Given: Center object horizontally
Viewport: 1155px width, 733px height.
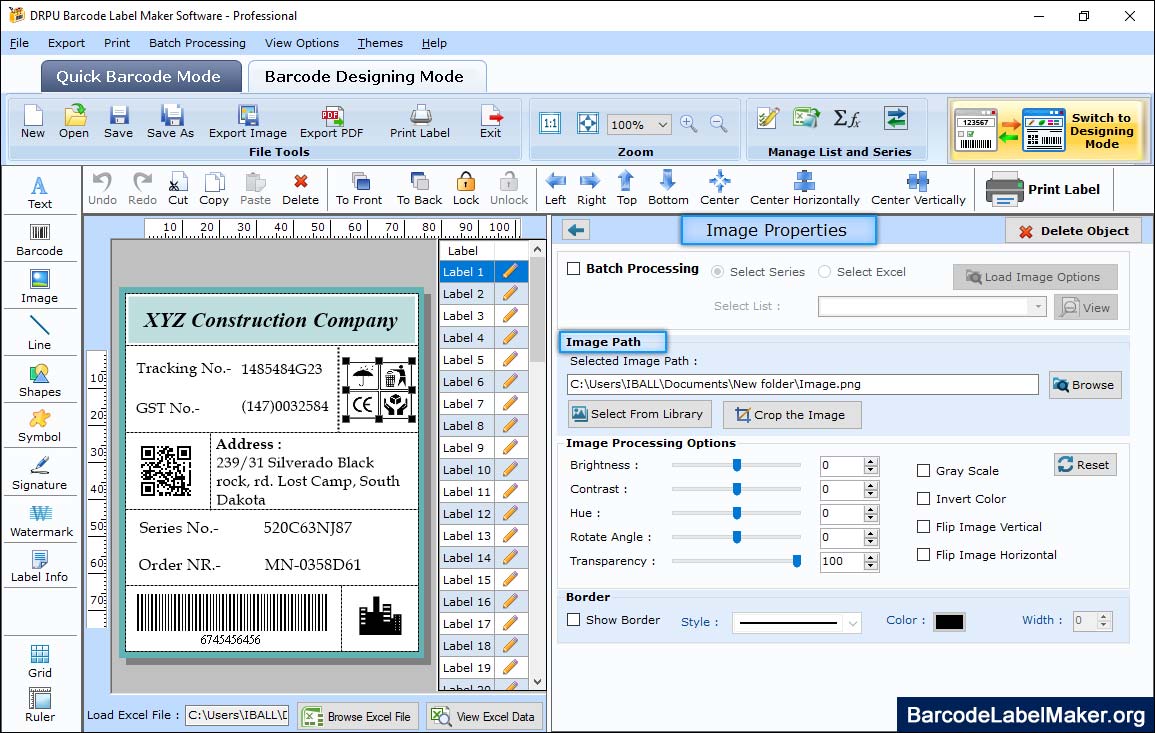Looking at the screenshot, I should click(804, 189).
